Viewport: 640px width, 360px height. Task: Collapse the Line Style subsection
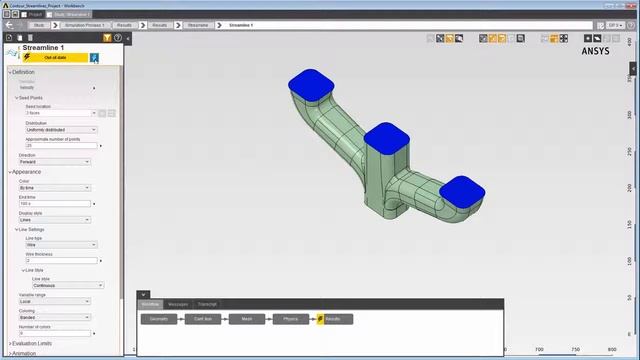(23, 270)
